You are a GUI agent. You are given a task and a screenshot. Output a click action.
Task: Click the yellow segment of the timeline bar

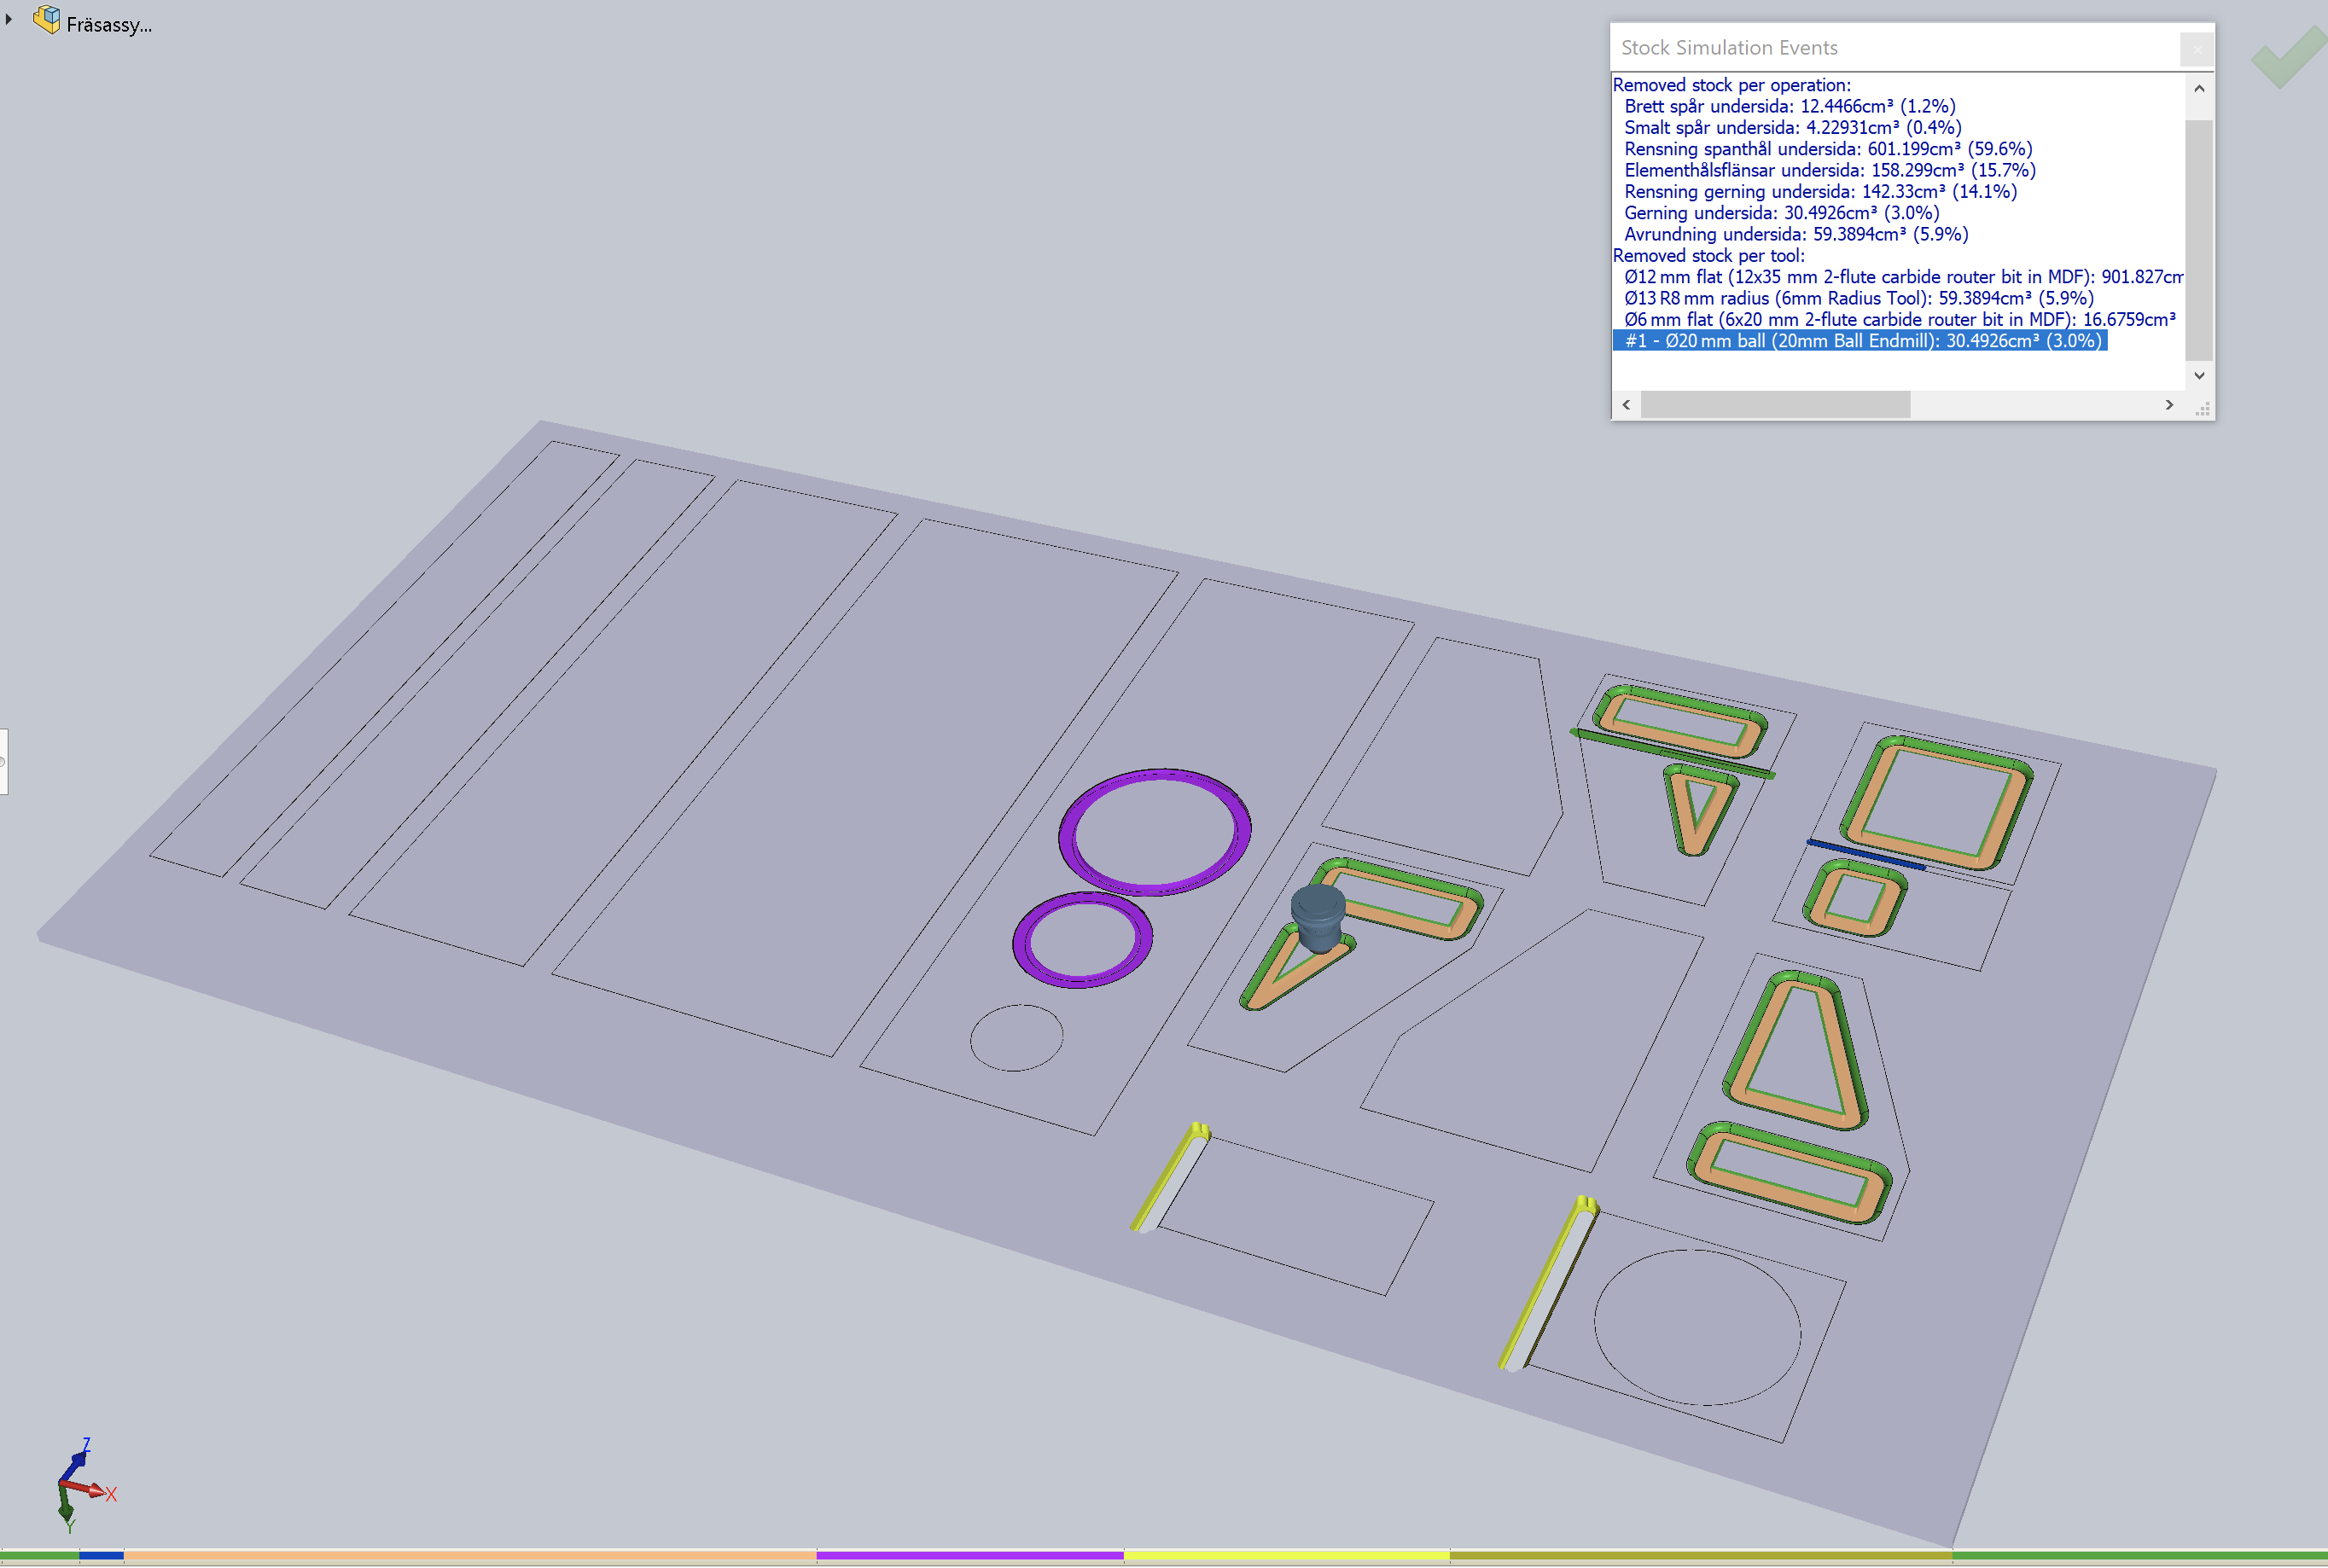pyautogui.click(x=1286, y=1556)
